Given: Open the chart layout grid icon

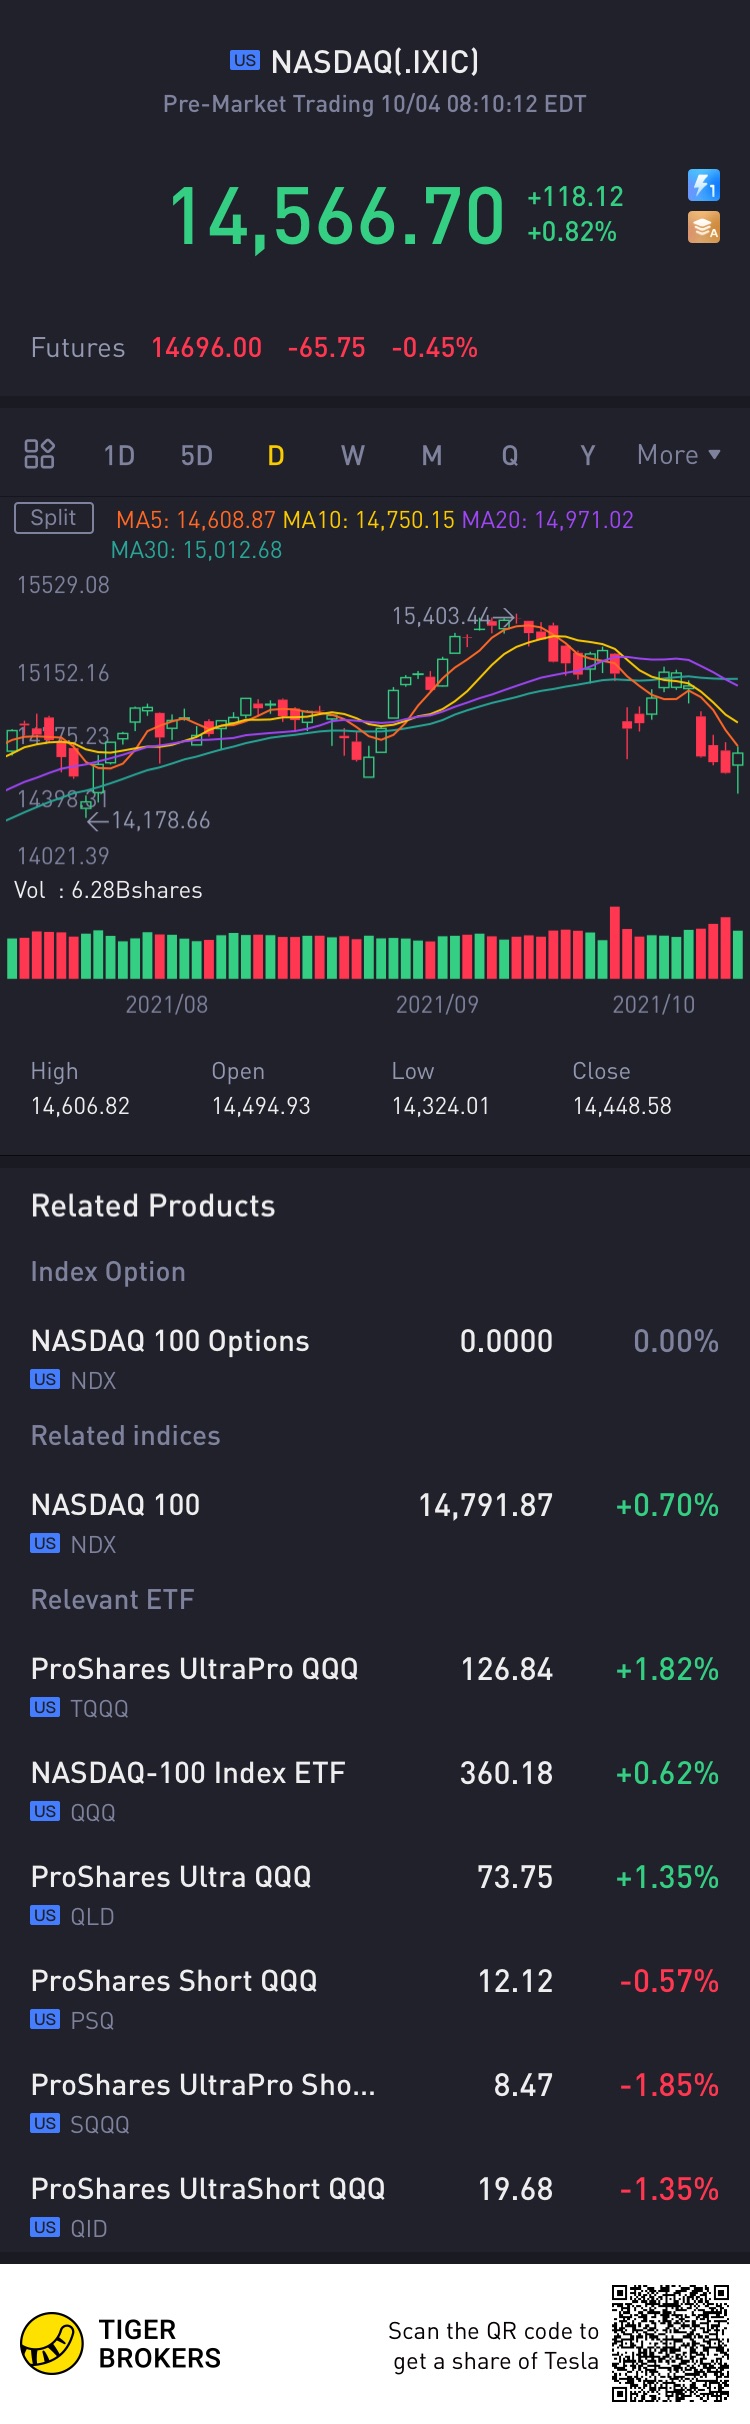Looking at the screenshot, I should pos(39,454).
